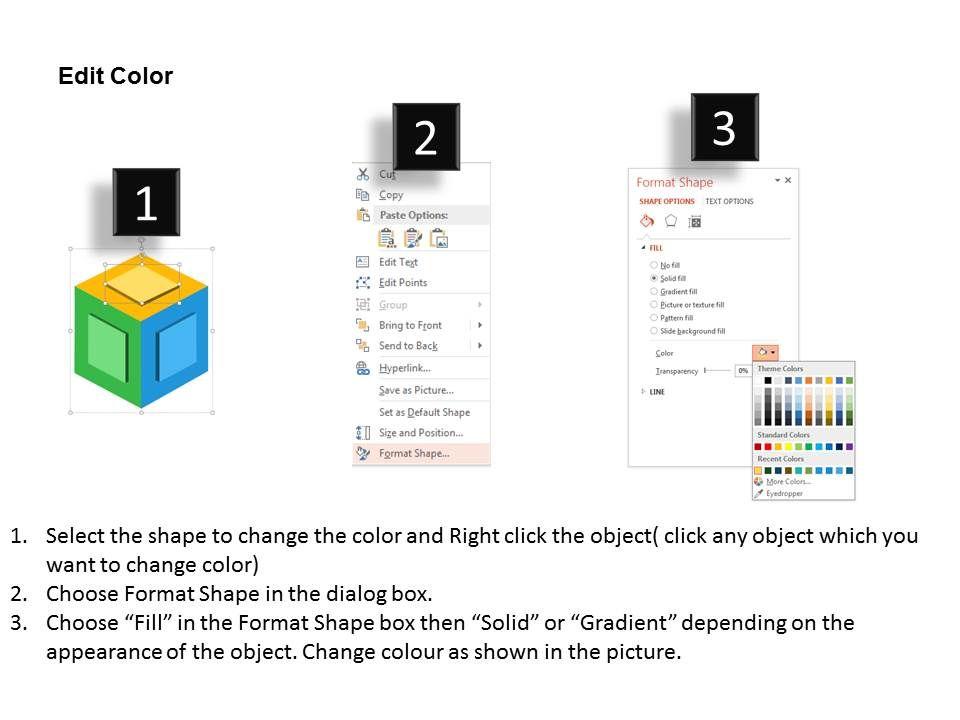Expand the Bring to Front submenu arrow
The image size is (960, 720).
pos(480,325)
